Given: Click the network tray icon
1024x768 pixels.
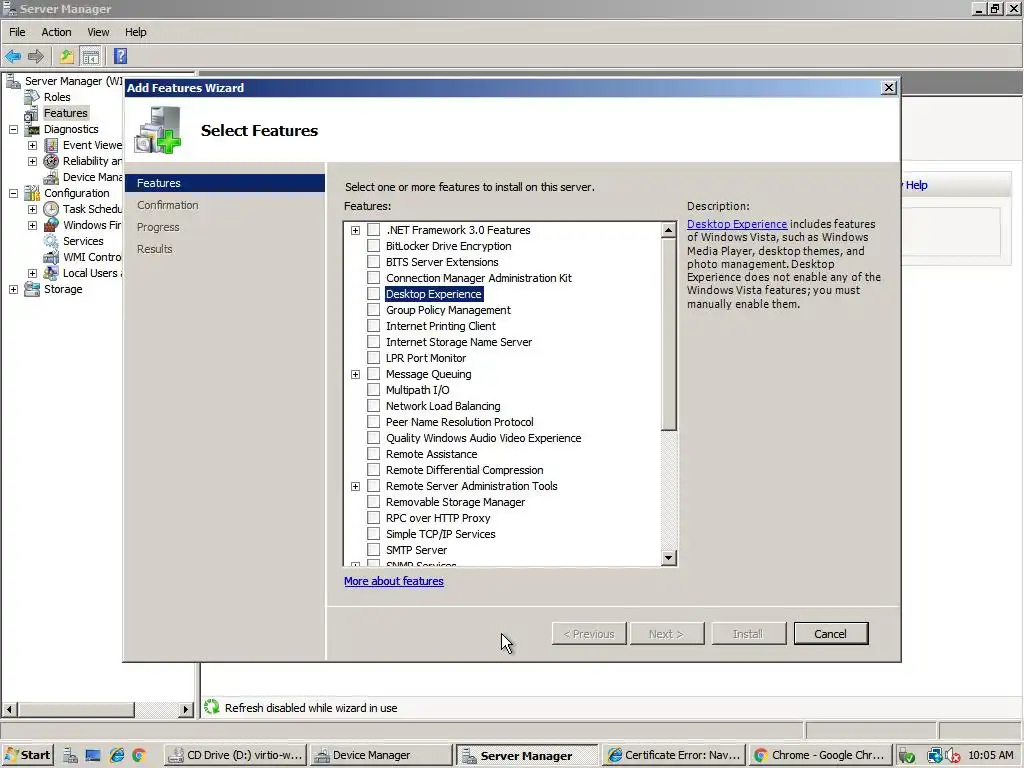Looking at the screenshot, I should pyautogui.click(x=935, y=756).
